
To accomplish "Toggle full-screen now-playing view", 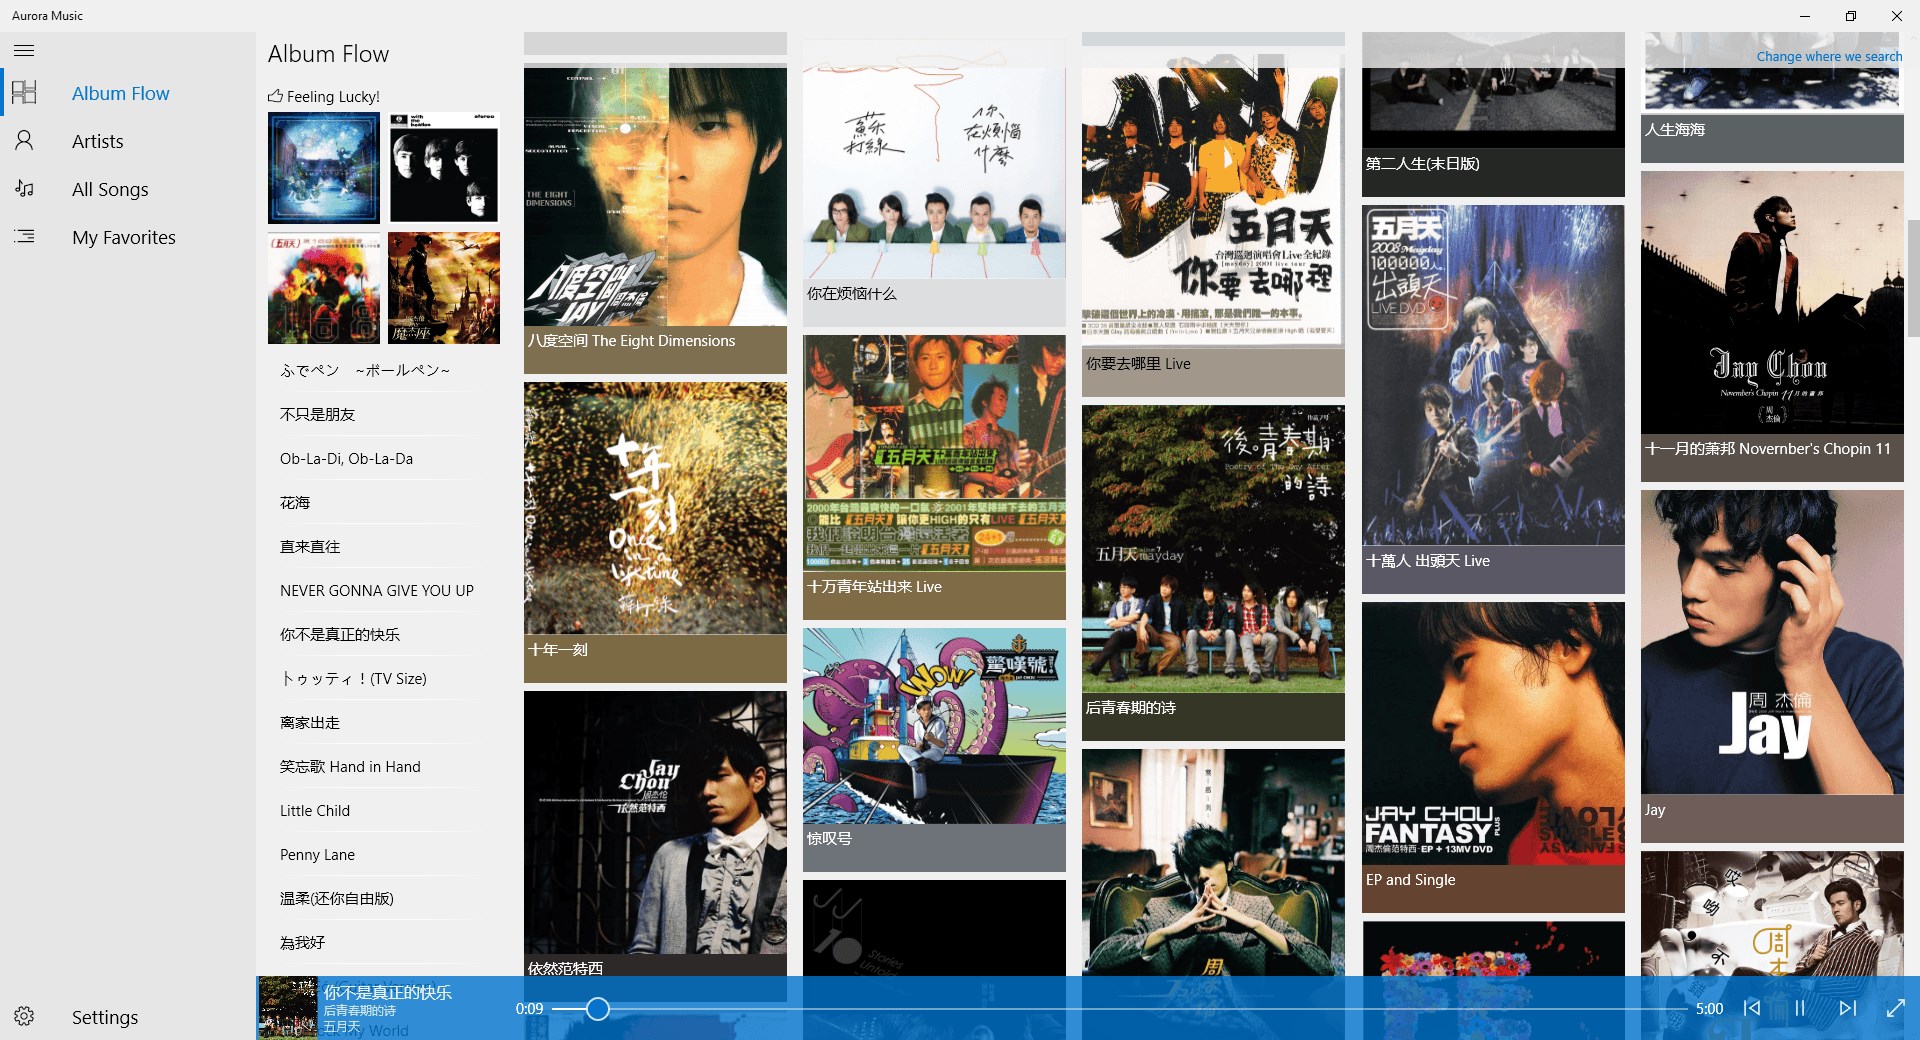I will 1895,1009.
